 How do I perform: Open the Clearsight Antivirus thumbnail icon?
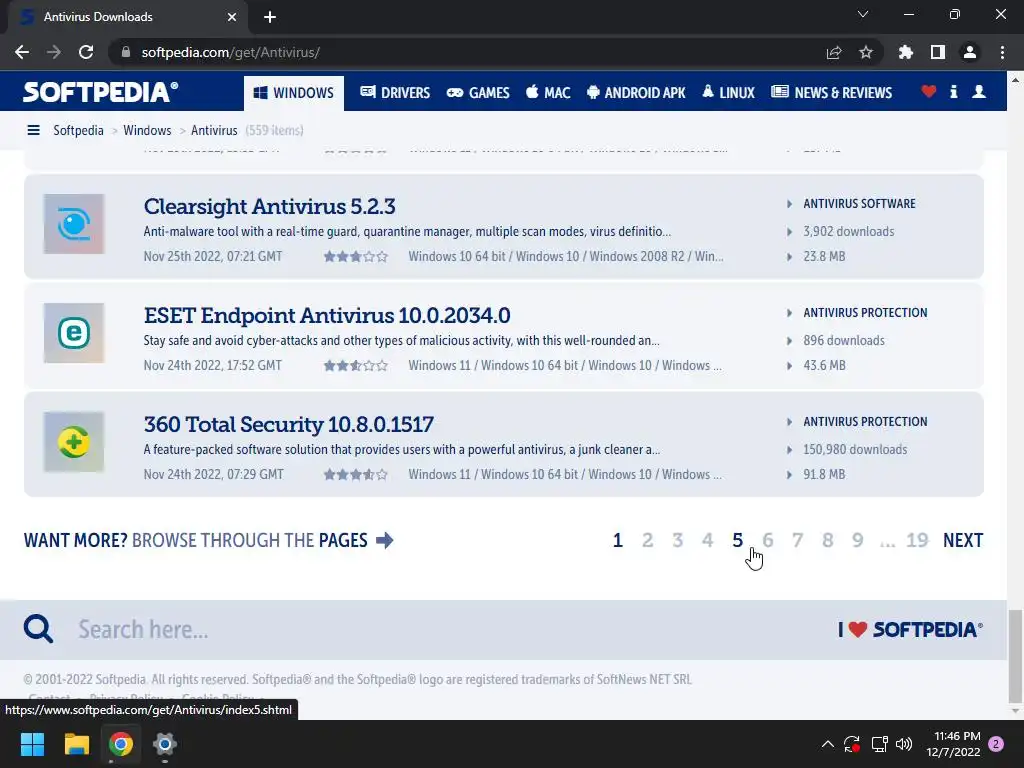coord(74,223)
